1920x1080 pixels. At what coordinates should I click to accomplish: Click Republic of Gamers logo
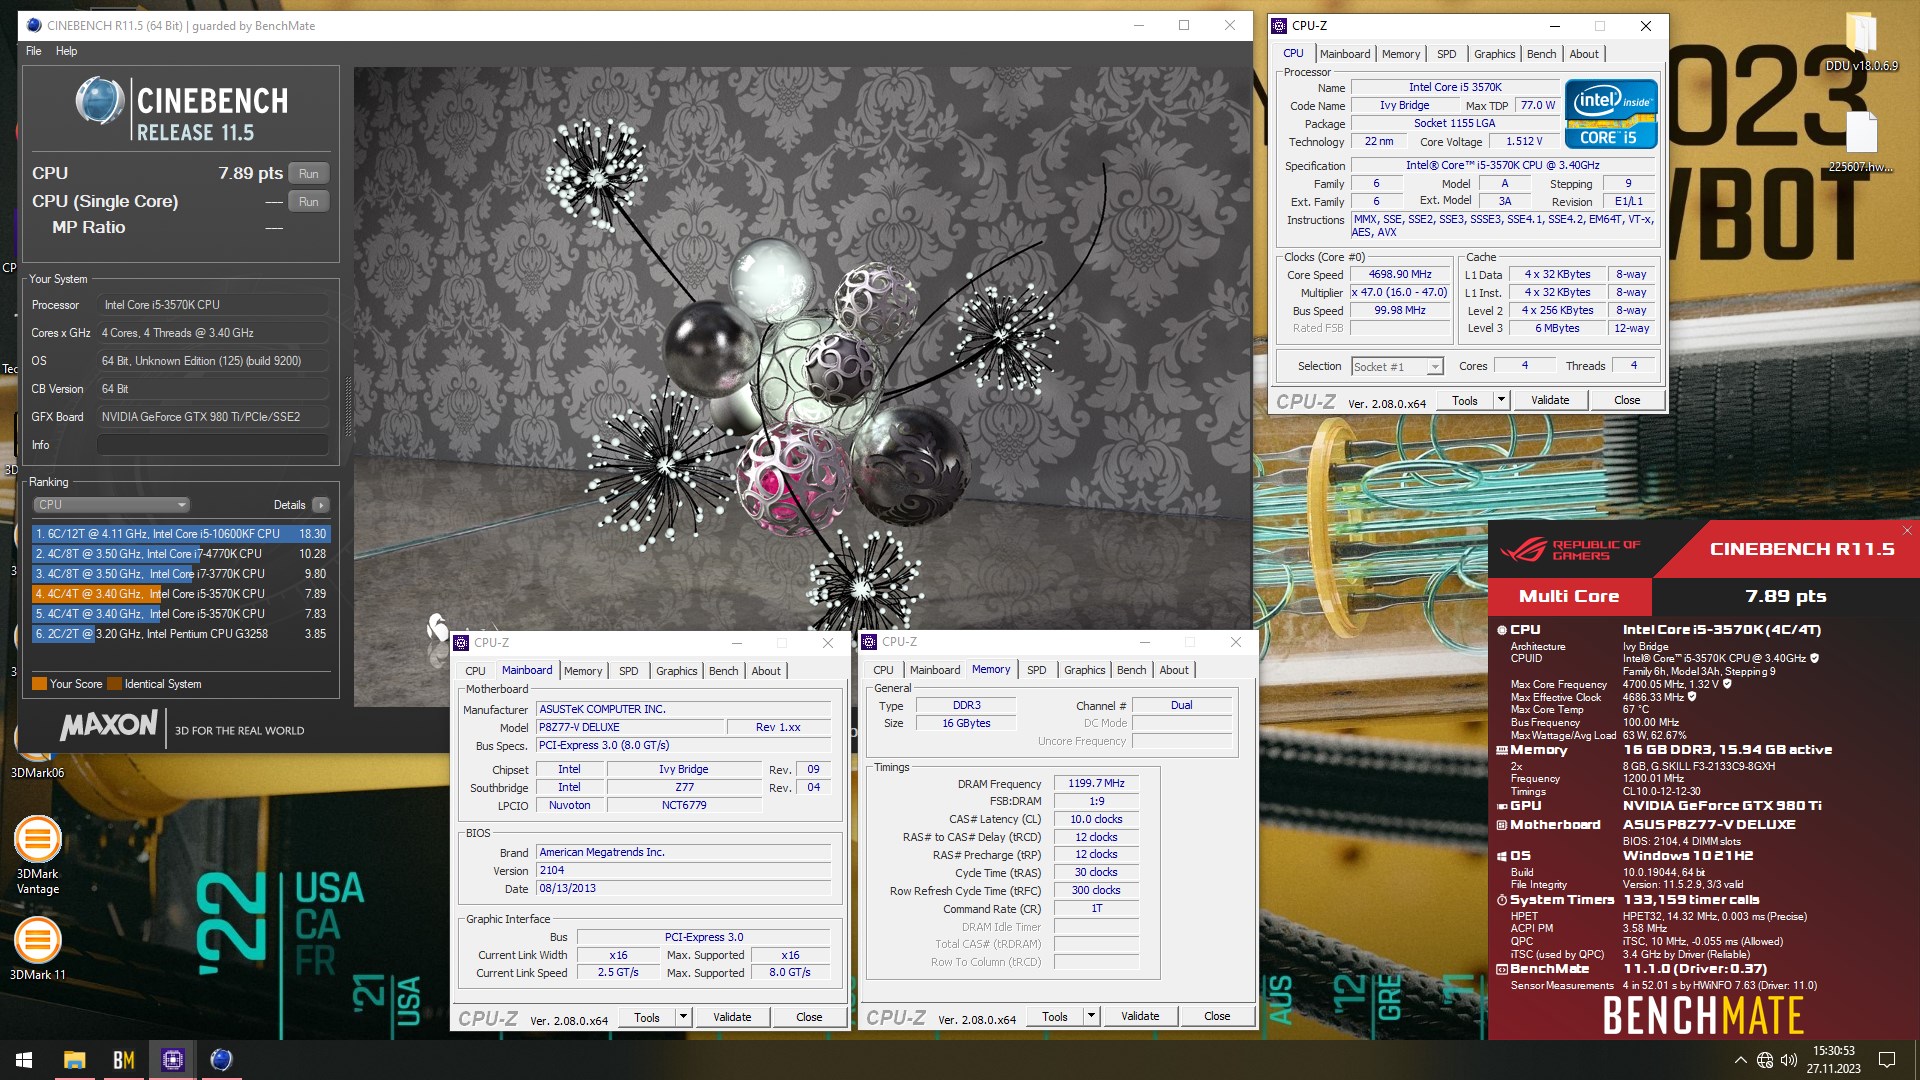(1569, 550)
